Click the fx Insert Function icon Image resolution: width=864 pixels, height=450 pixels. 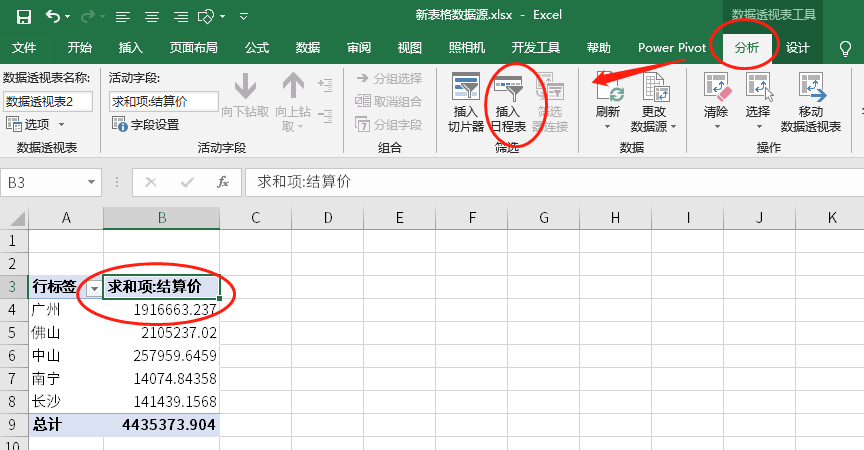pos(223,182)
